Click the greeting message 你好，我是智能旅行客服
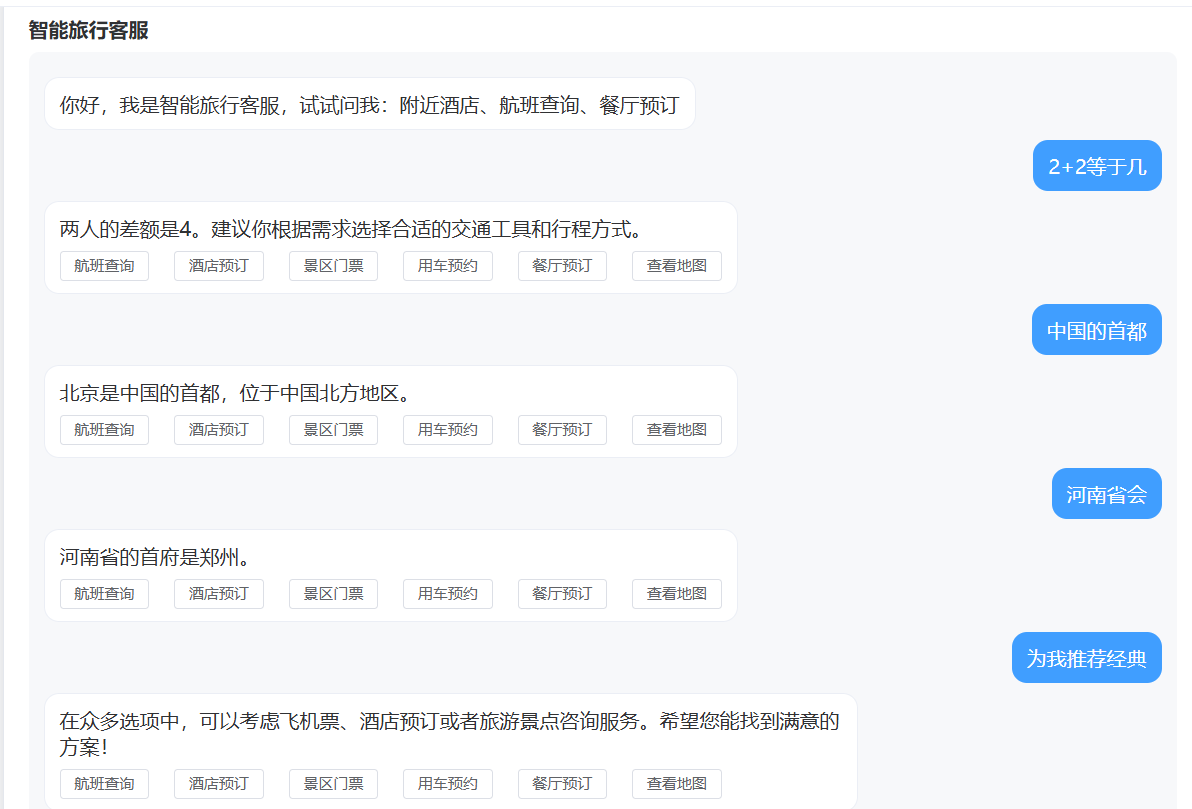The width and height of the screenshot is (1192, 809). coord(369,104)
